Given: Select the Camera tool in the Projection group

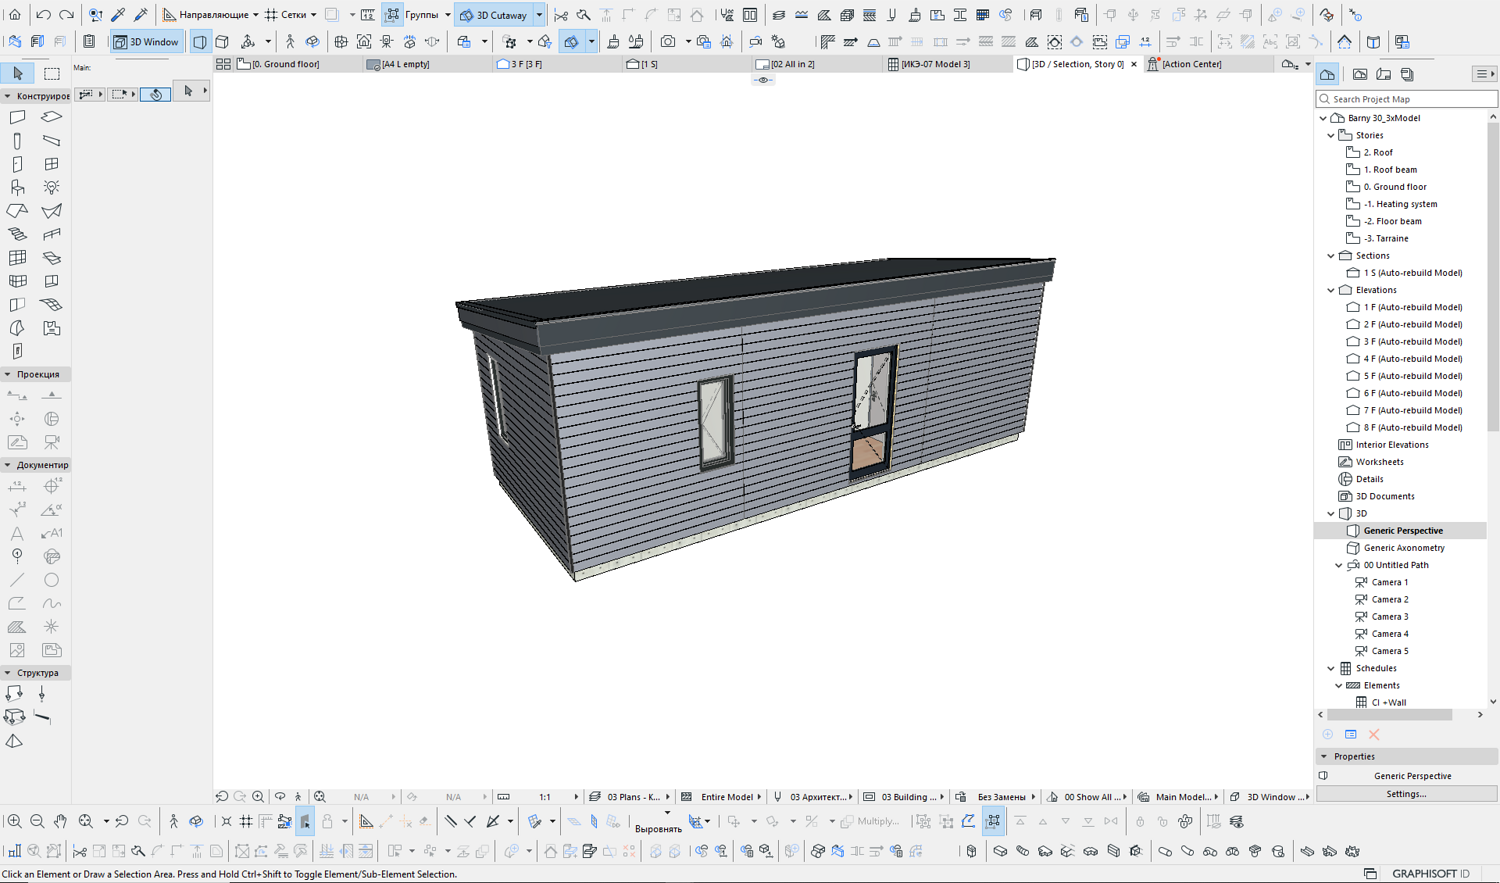Looking at the screenshot, I should [x=51, y=442].
